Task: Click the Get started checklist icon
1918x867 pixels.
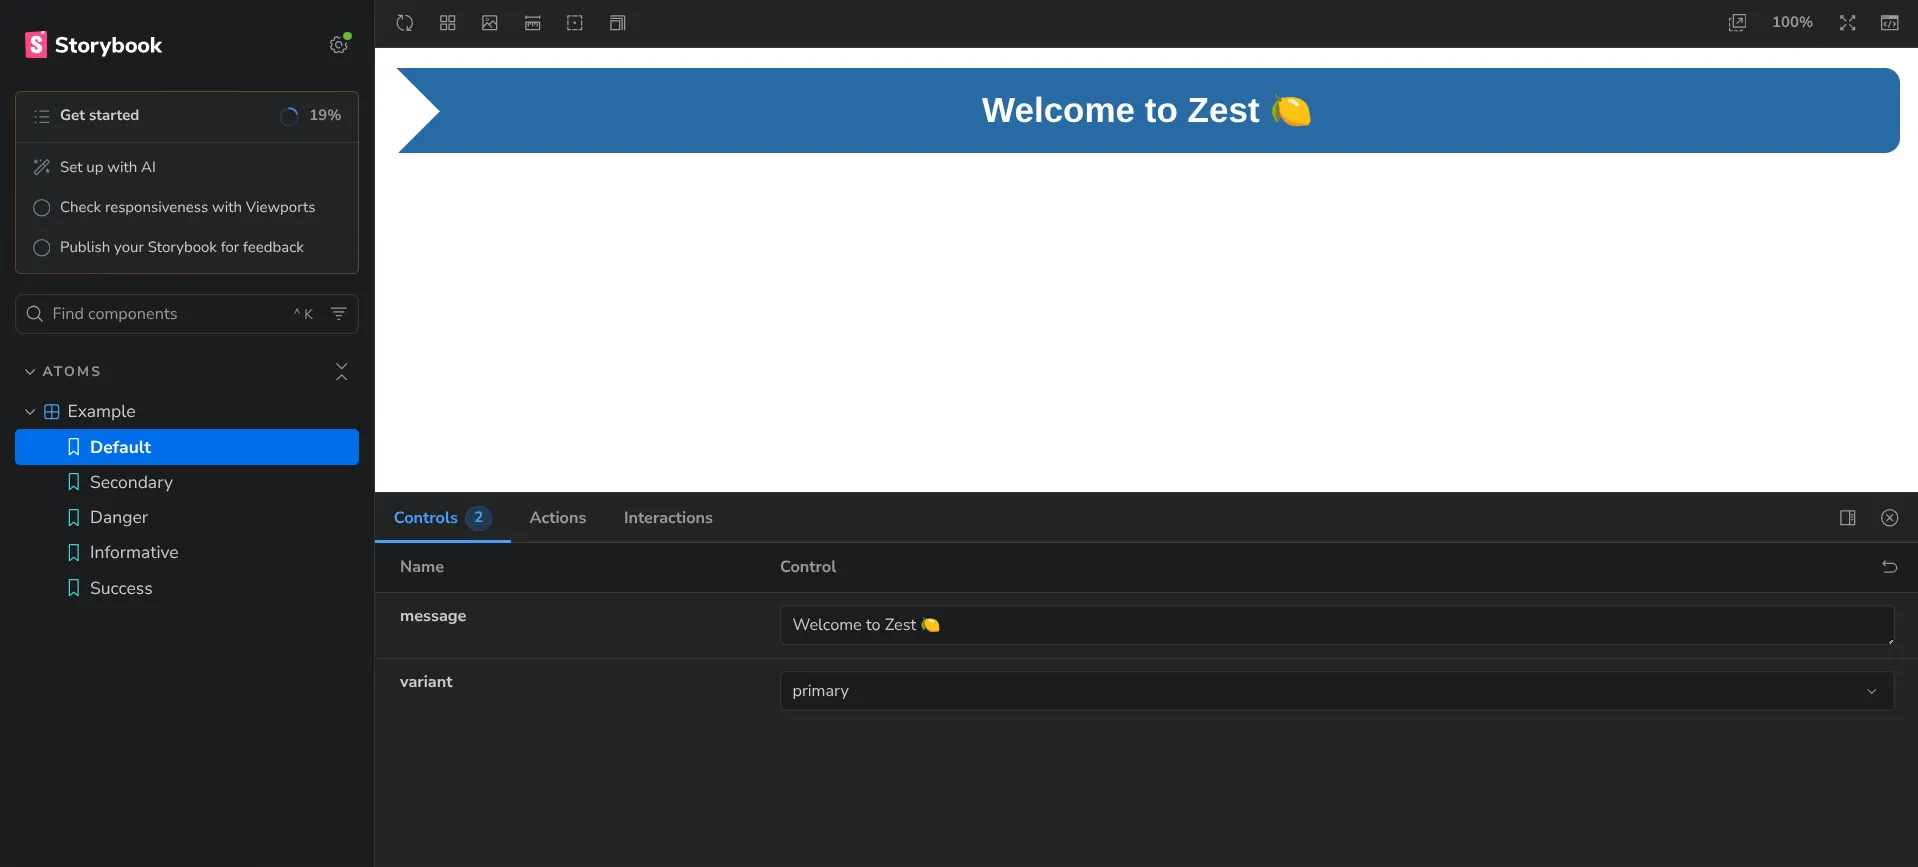Action: coord(42,116)
